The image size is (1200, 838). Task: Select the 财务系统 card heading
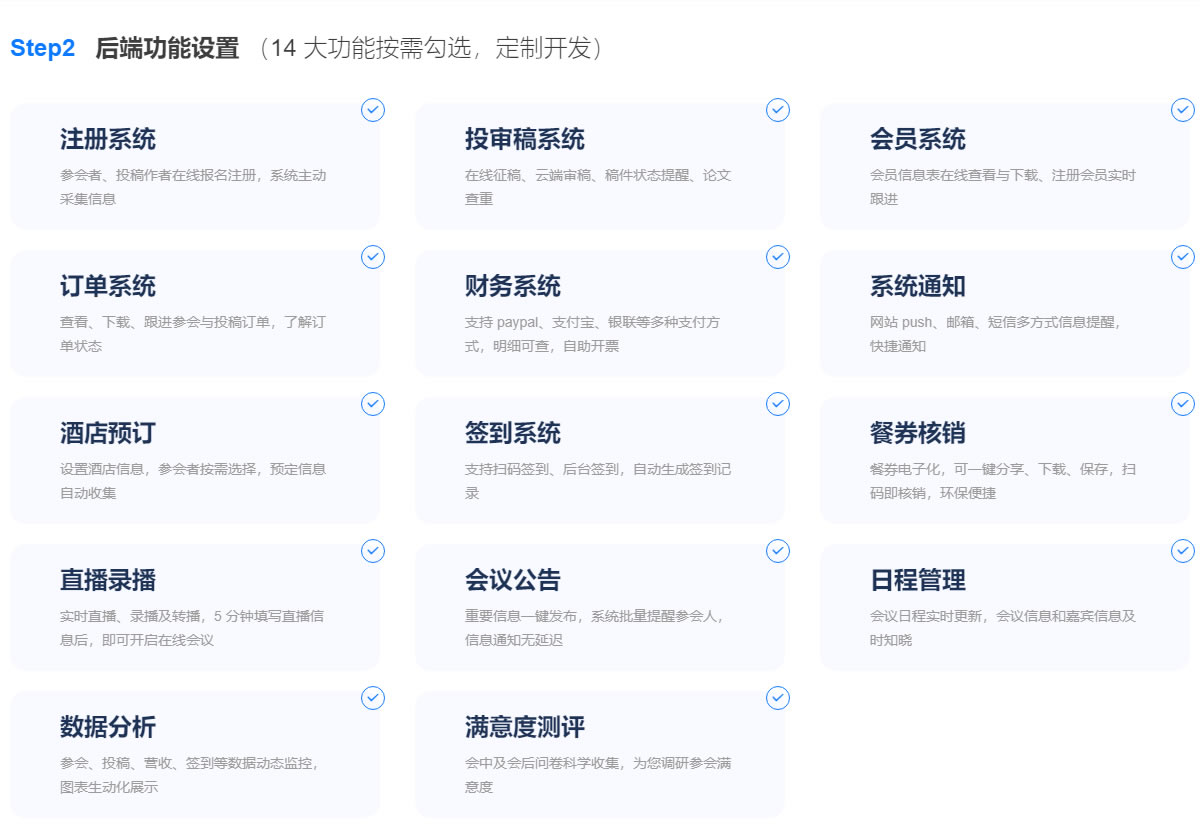click(x=513, y=286)
